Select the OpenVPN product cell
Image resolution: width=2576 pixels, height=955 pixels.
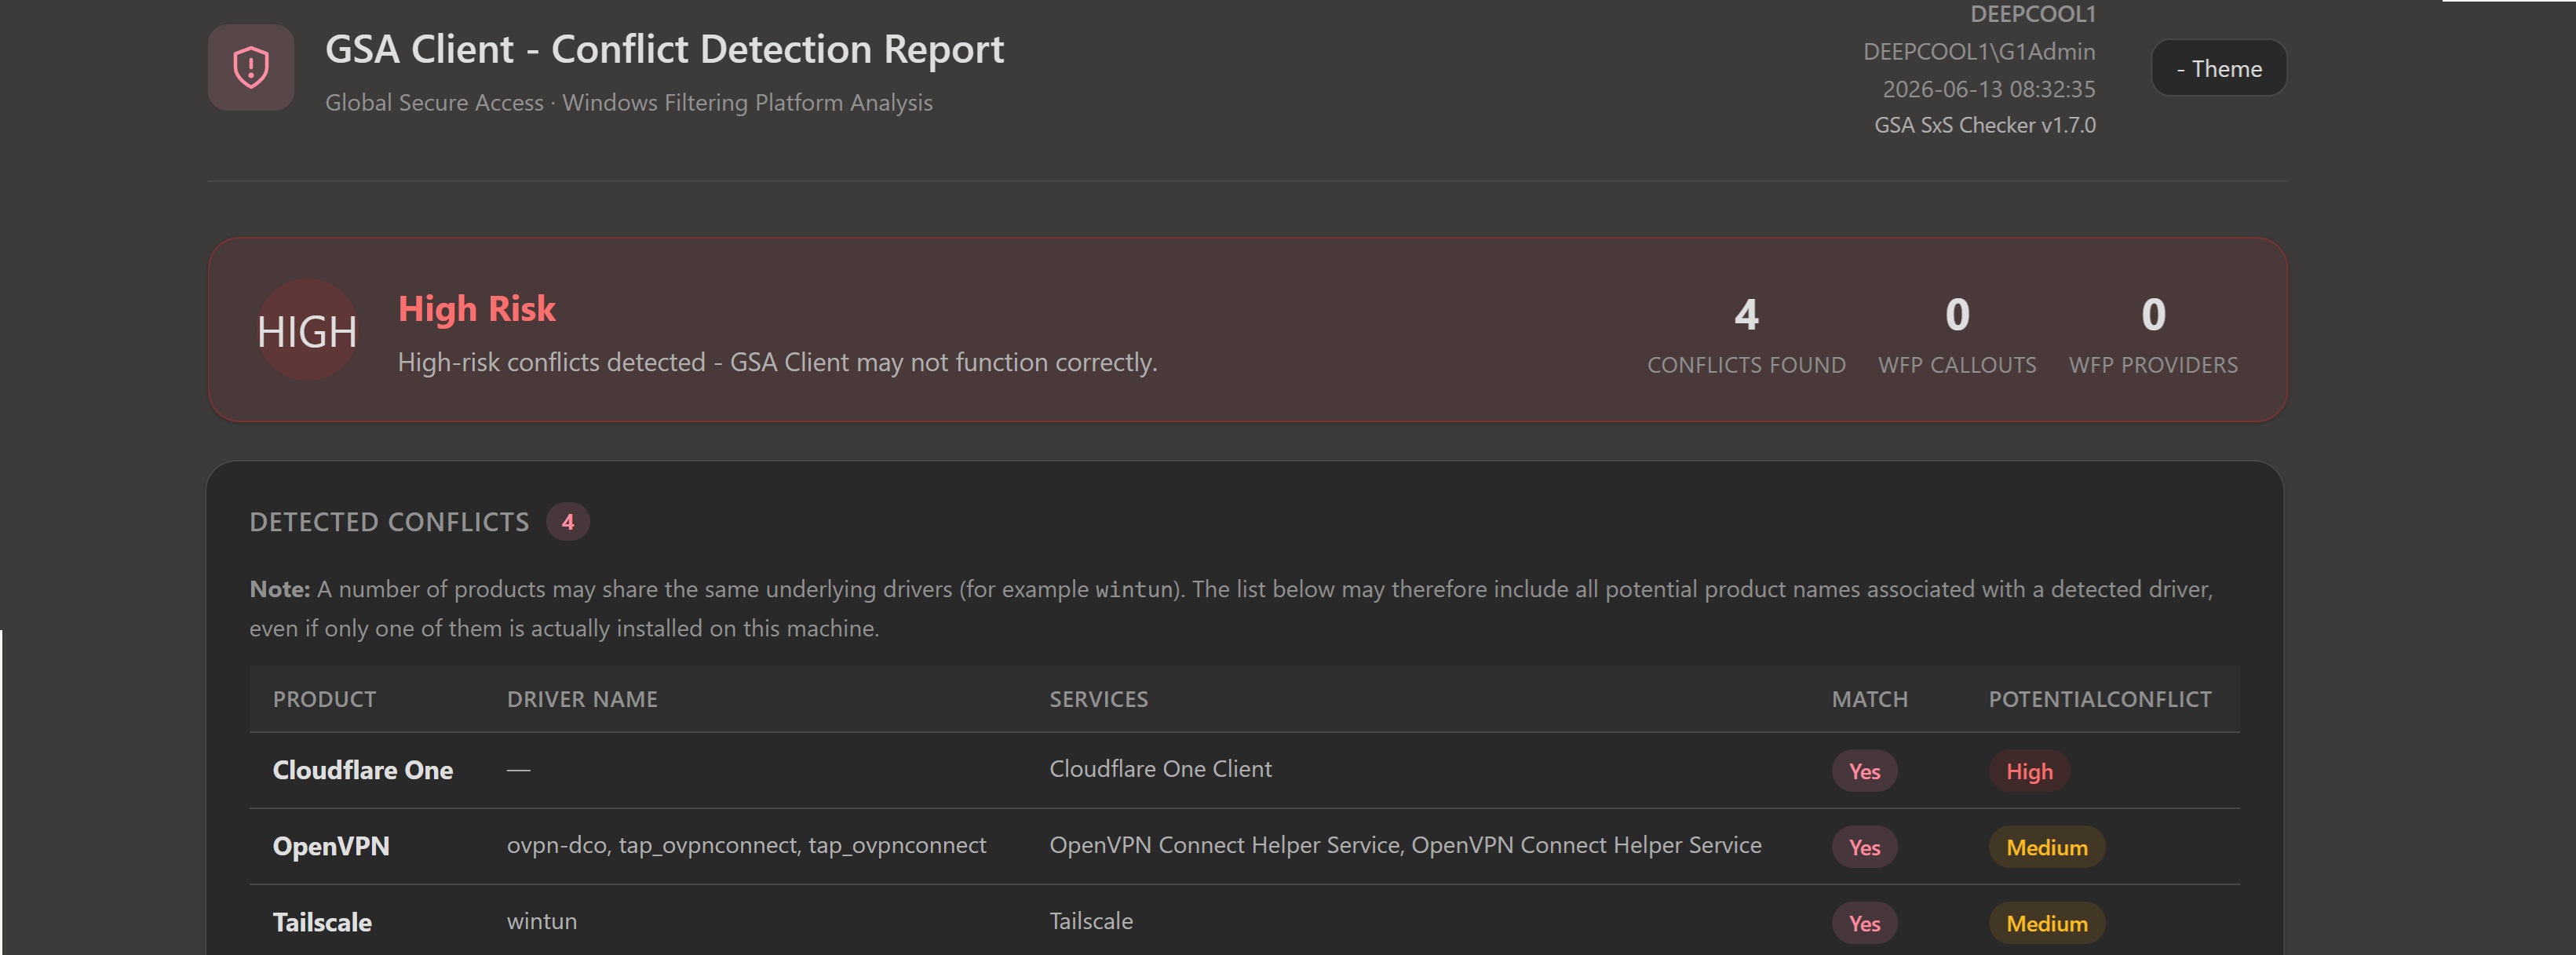click(331, 846)
